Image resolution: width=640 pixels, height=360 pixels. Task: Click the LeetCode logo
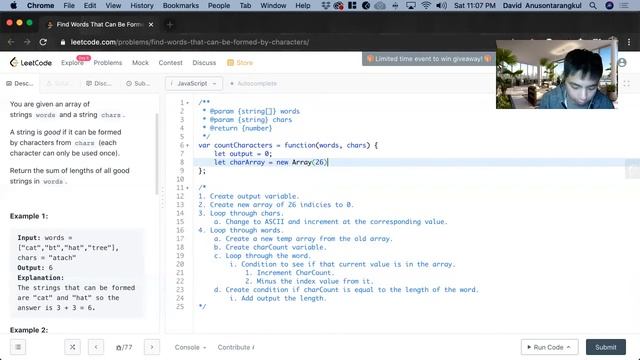pyautogui.click(x=31, y=62)
